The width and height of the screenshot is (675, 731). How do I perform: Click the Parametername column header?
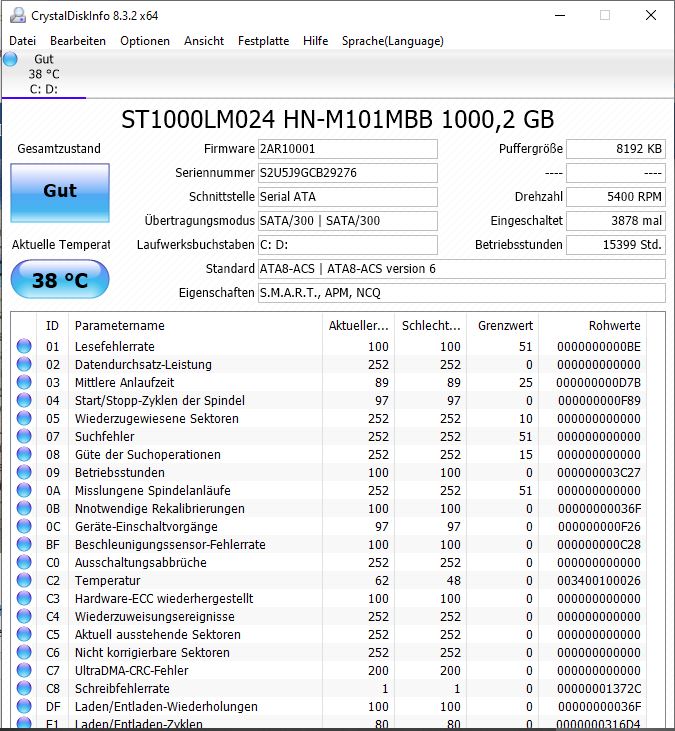(195, 325)
